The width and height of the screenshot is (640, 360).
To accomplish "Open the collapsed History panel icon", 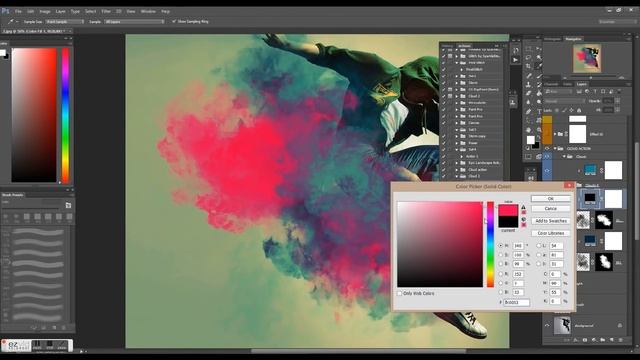I will tap(516, 50).
